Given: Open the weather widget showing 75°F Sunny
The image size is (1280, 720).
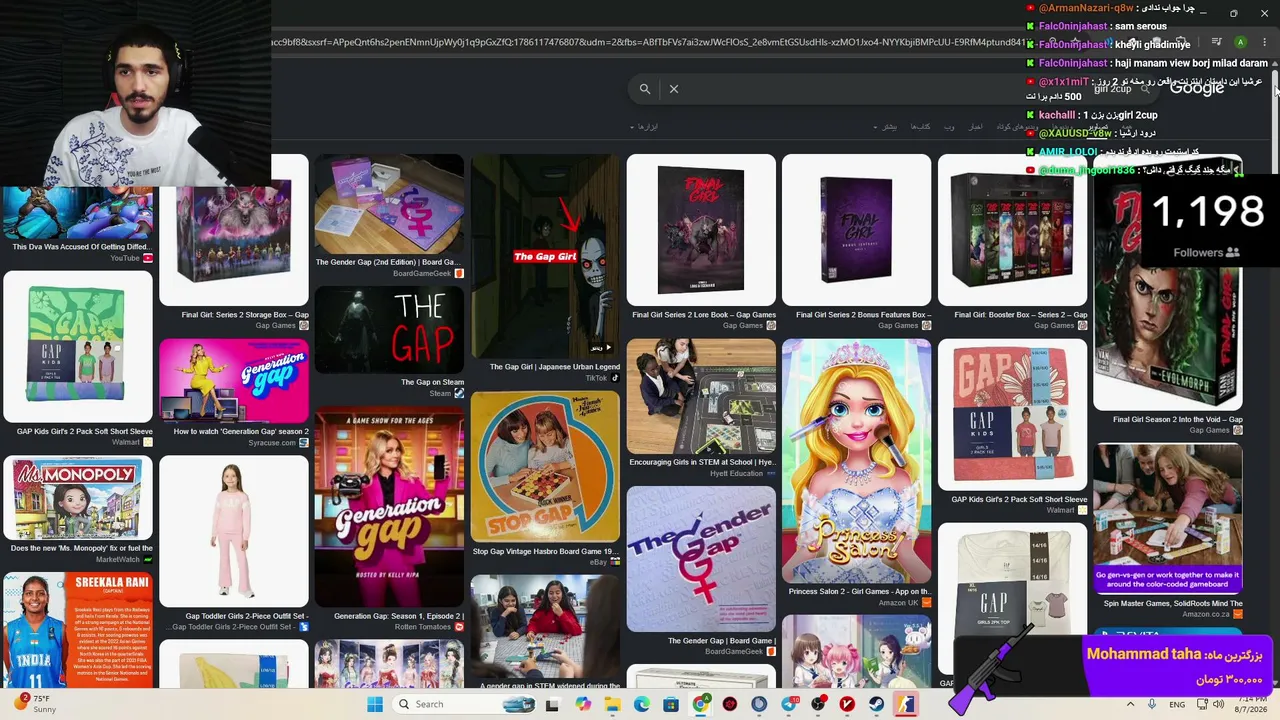Looking at the screenshot, I should (33, 704).
